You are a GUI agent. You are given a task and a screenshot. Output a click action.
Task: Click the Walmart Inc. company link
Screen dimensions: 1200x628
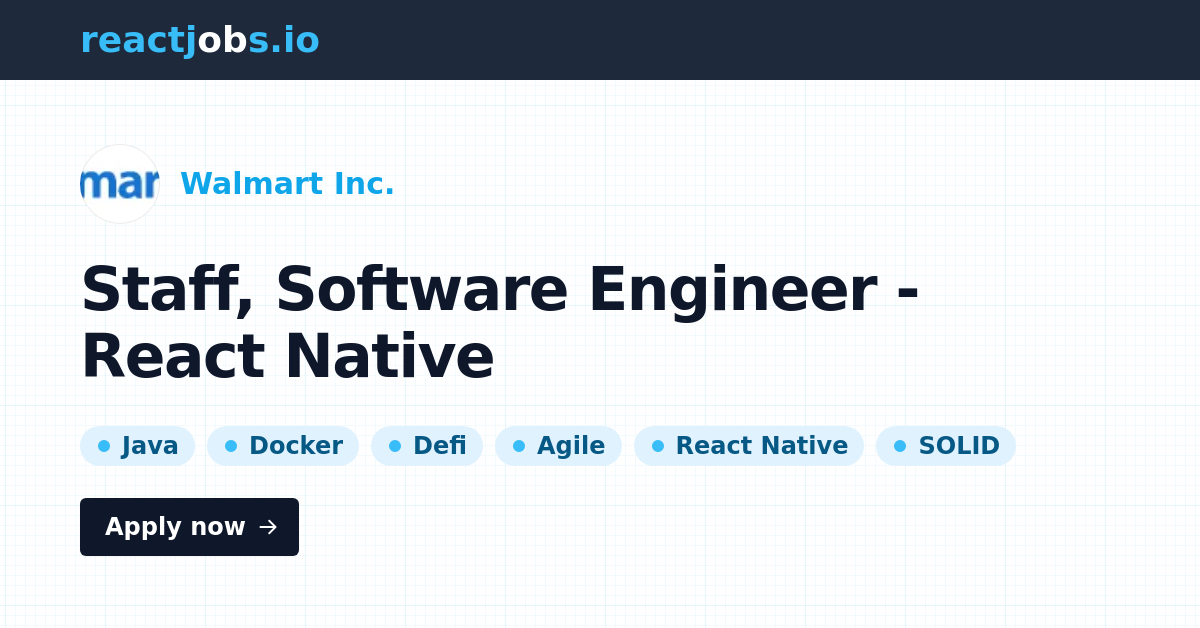(x=287, y=184)
